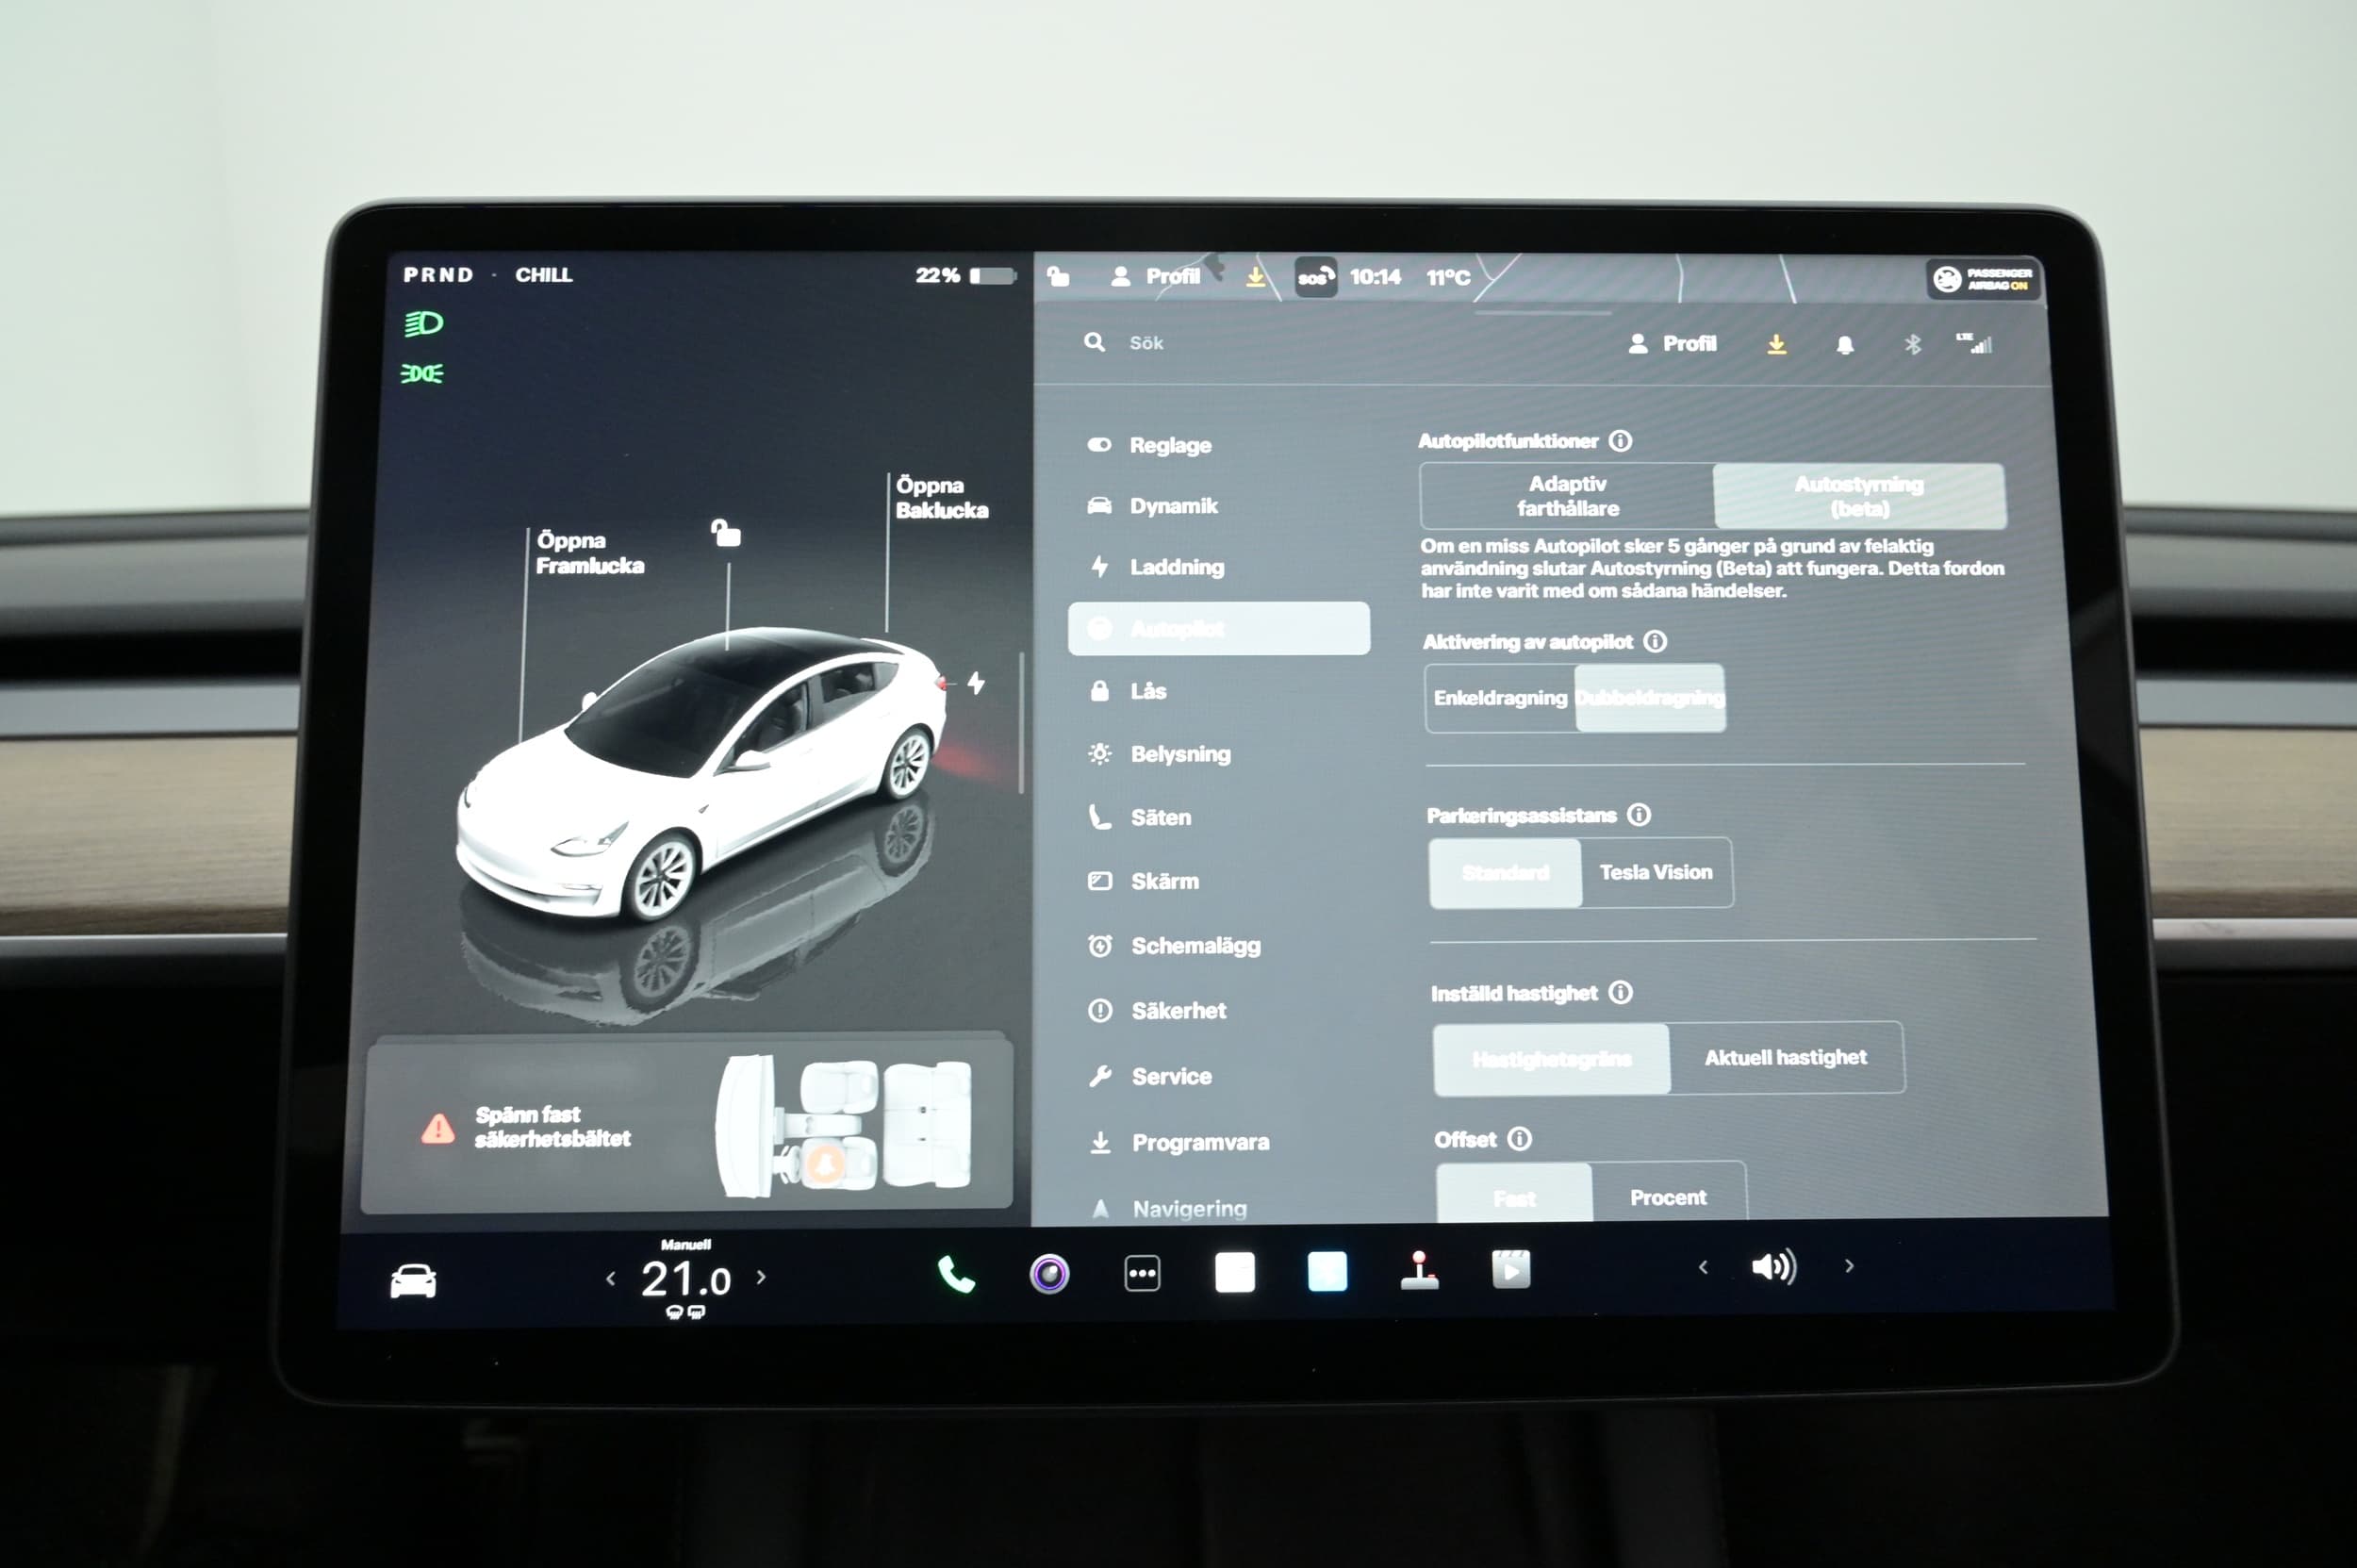Tap Öppna Baklucka to open trunk

pyautogui.click(x=941, y=497)
